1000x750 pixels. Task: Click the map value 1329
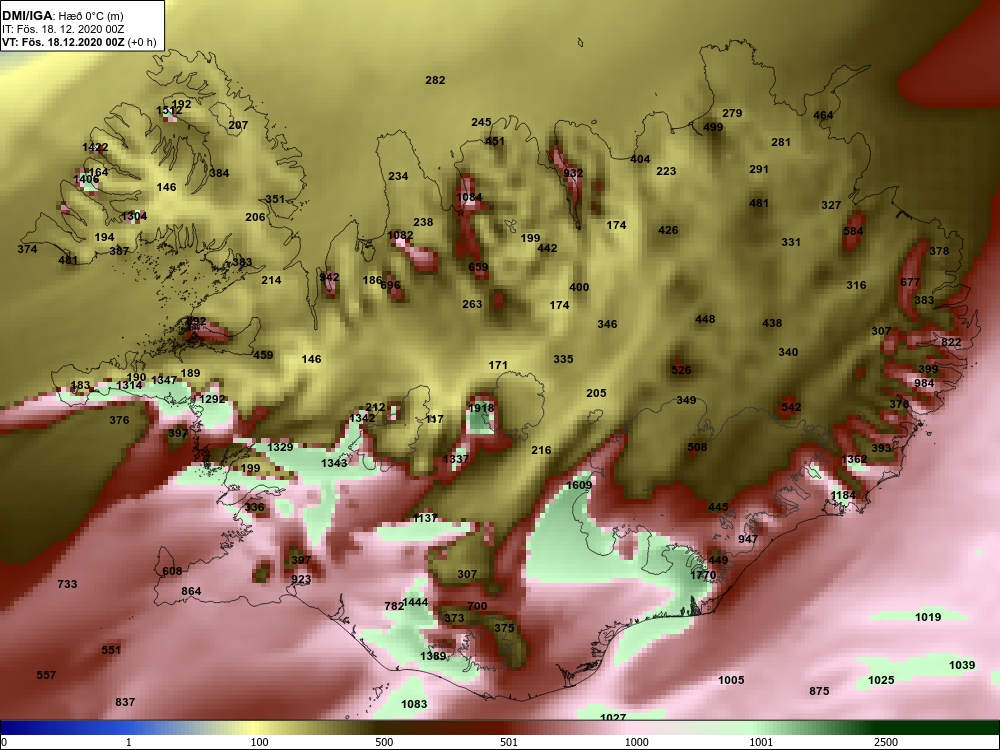coord(280,447)
